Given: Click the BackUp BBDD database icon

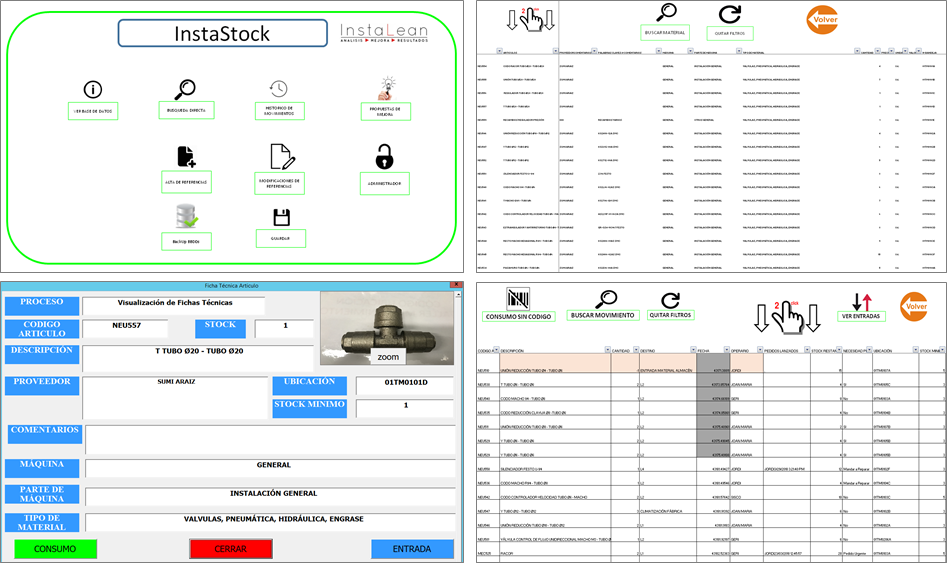Looking at the screenshot, I should coord(185,217).
